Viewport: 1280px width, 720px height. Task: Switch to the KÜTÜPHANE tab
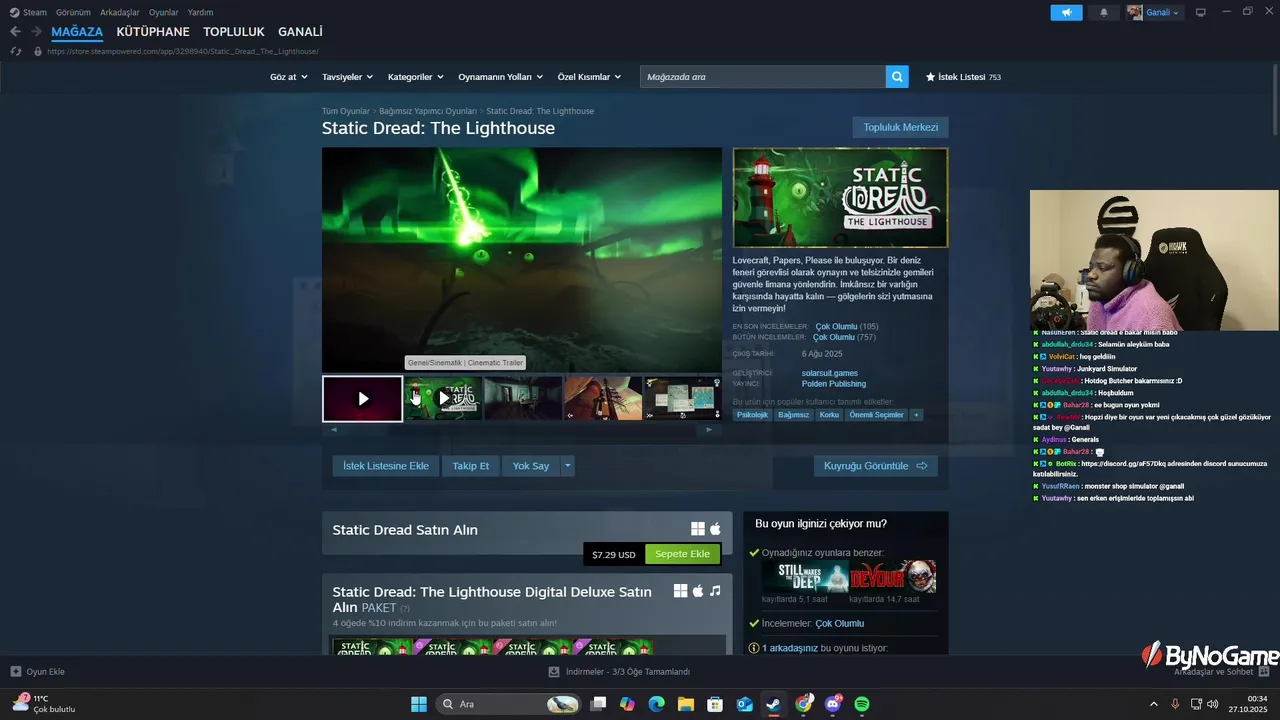[x=153, y=32]
